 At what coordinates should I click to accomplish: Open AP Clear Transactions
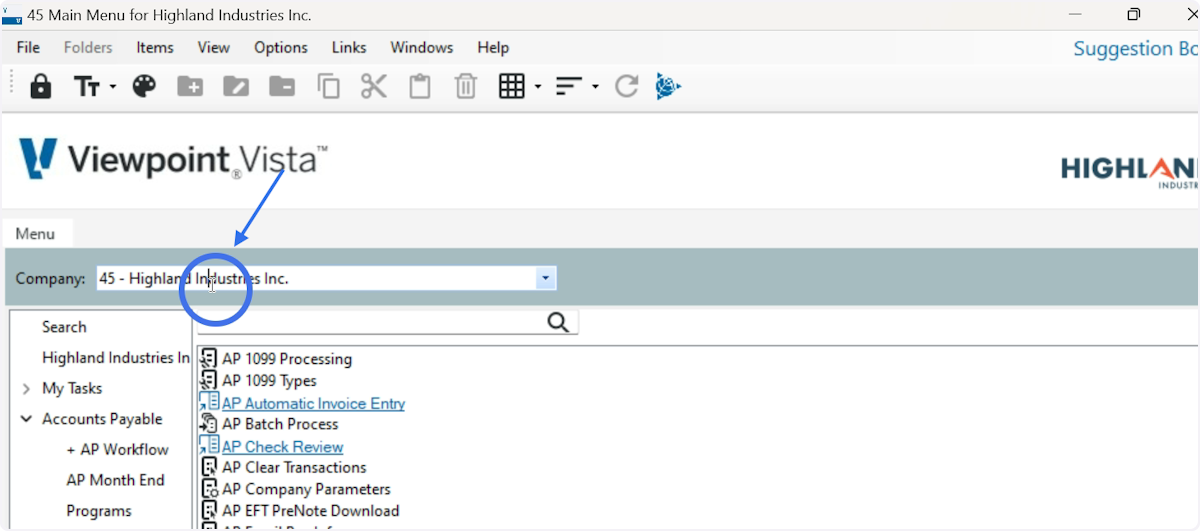point(294,467)
